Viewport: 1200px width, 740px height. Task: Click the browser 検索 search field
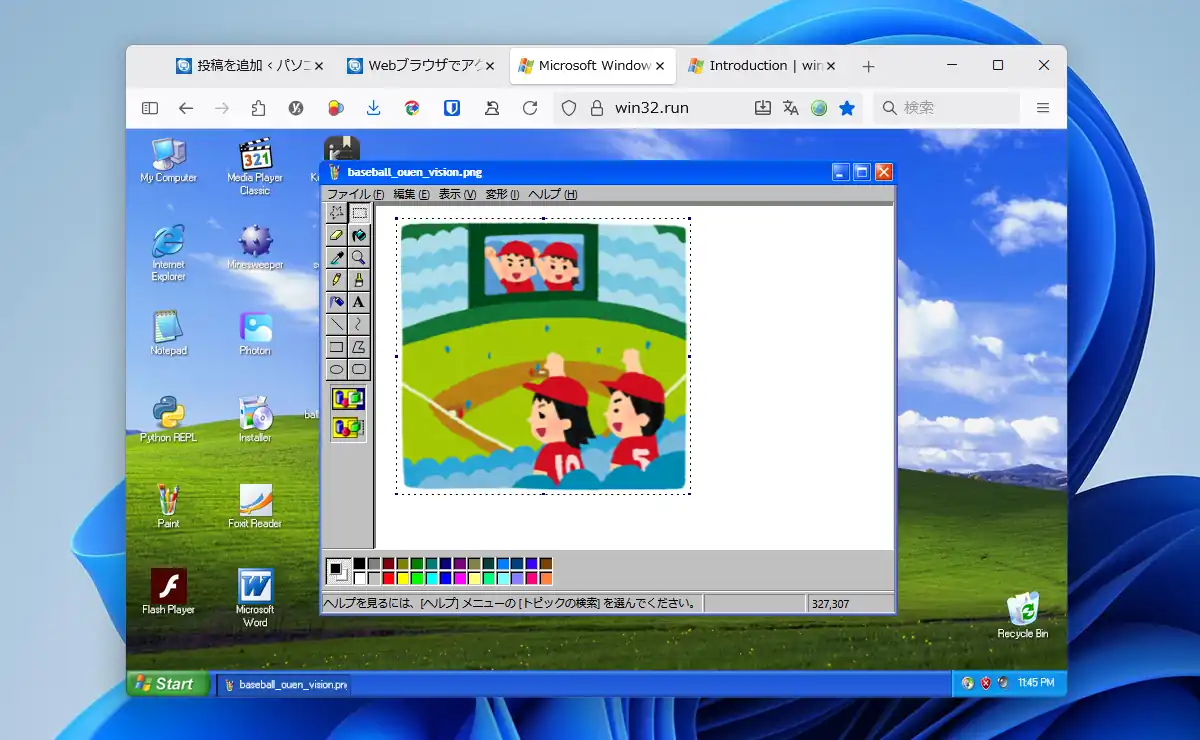click(945, 108)
